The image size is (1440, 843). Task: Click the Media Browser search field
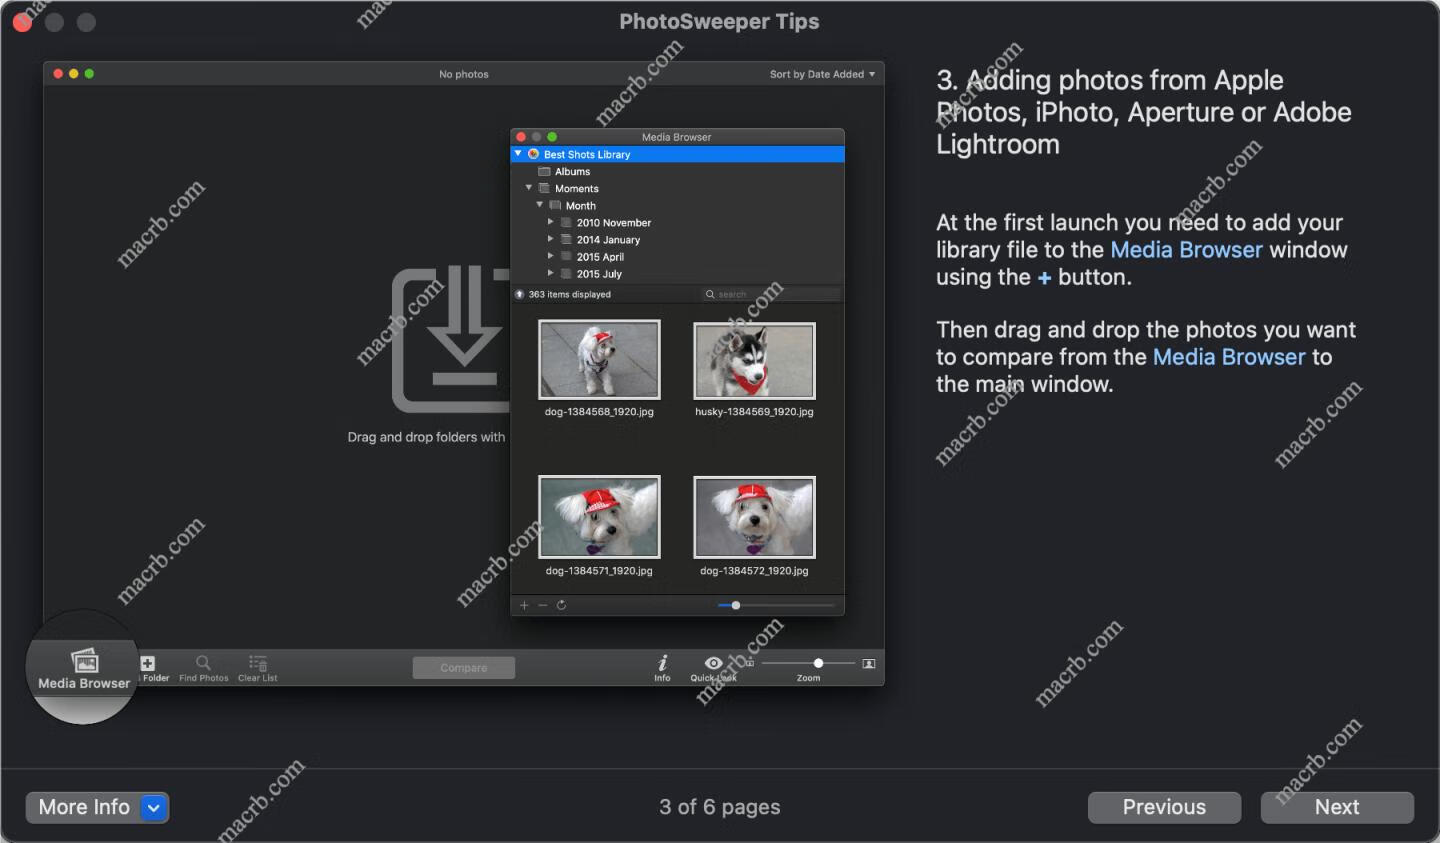pyautogui.click(x=770, y=294)
